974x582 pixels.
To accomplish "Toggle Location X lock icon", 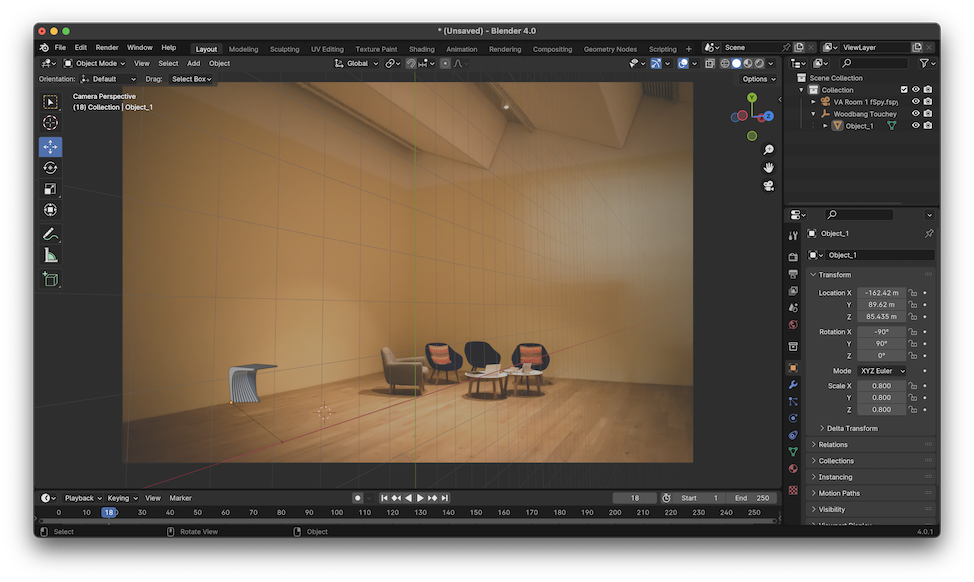I will point(913,293).
